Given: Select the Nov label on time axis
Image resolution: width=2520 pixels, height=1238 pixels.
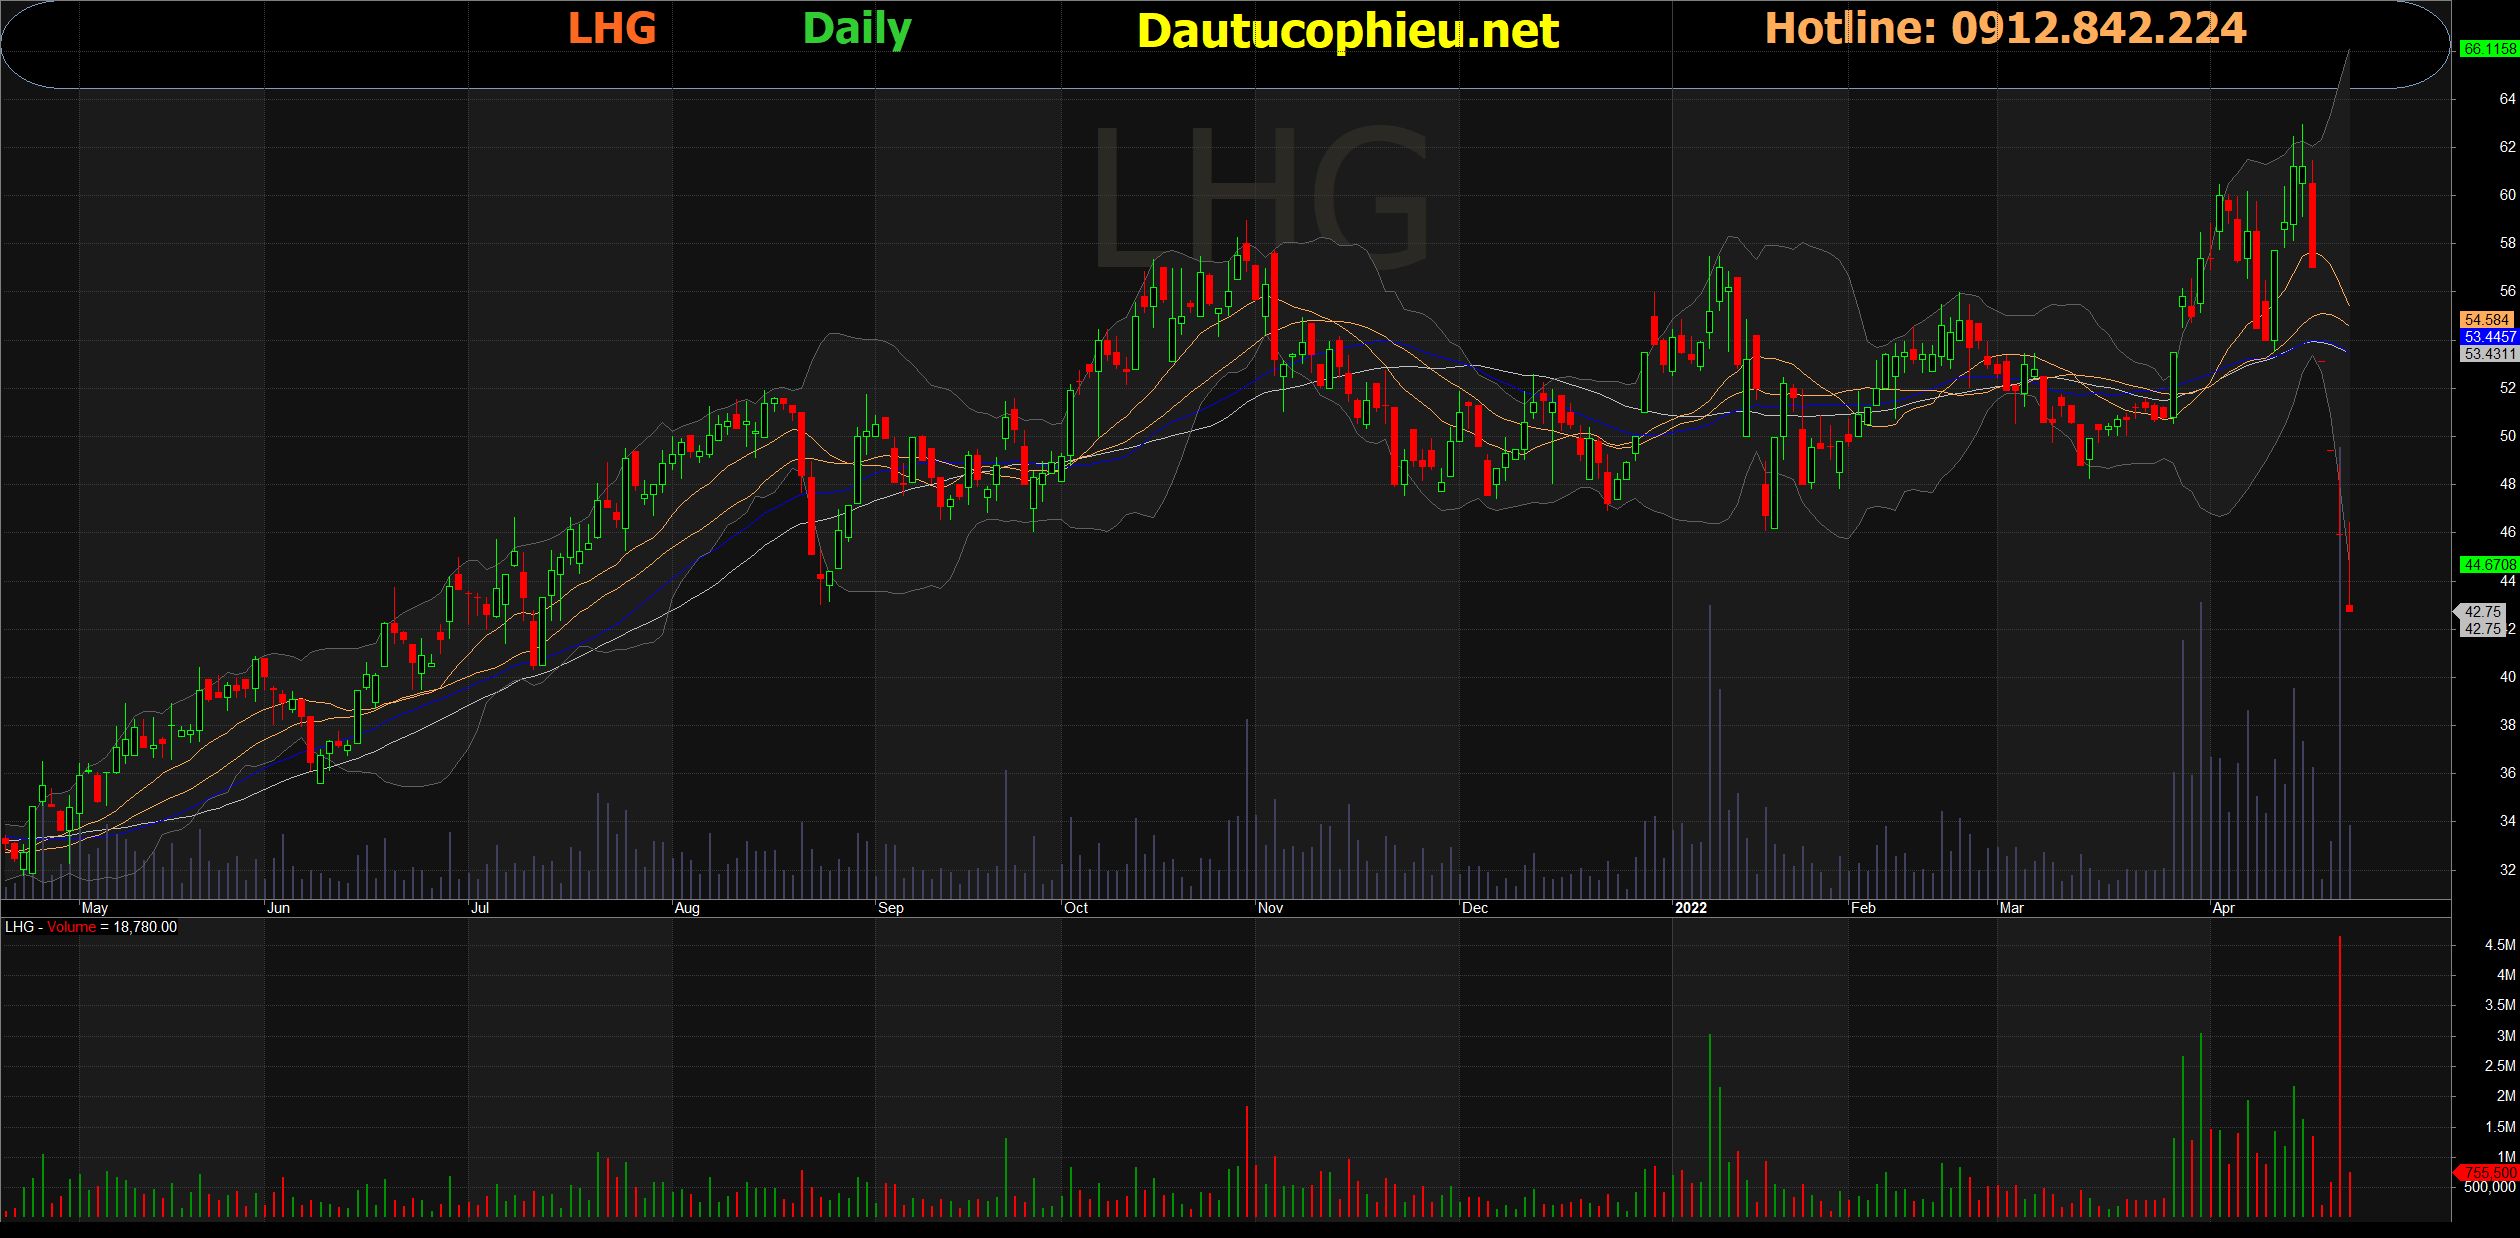Looking at the screenshot, I should click(x=1270, y=908).
